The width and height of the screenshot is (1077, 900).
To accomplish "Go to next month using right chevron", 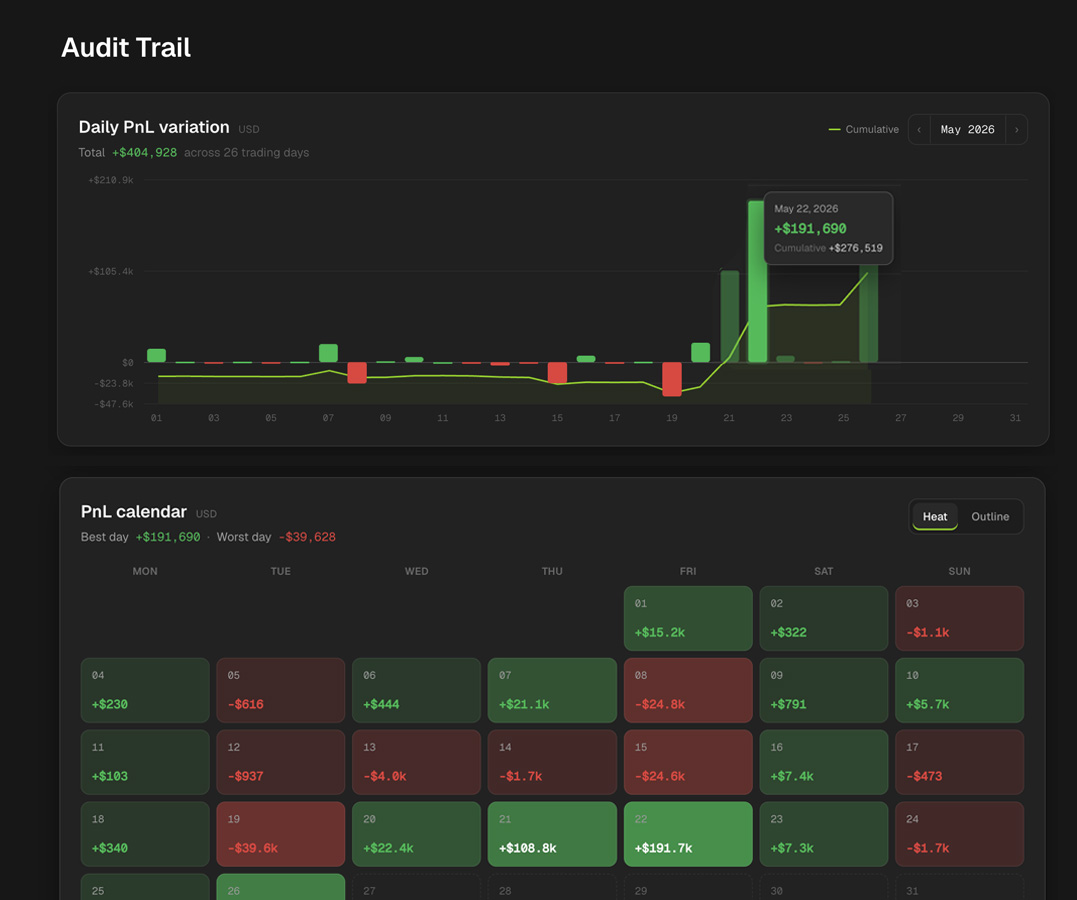I will coord(1017,129).
